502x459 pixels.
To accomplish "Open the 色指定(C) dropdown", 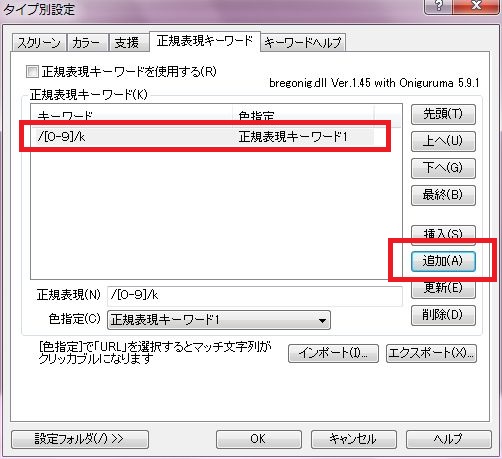I will point(219,320).
